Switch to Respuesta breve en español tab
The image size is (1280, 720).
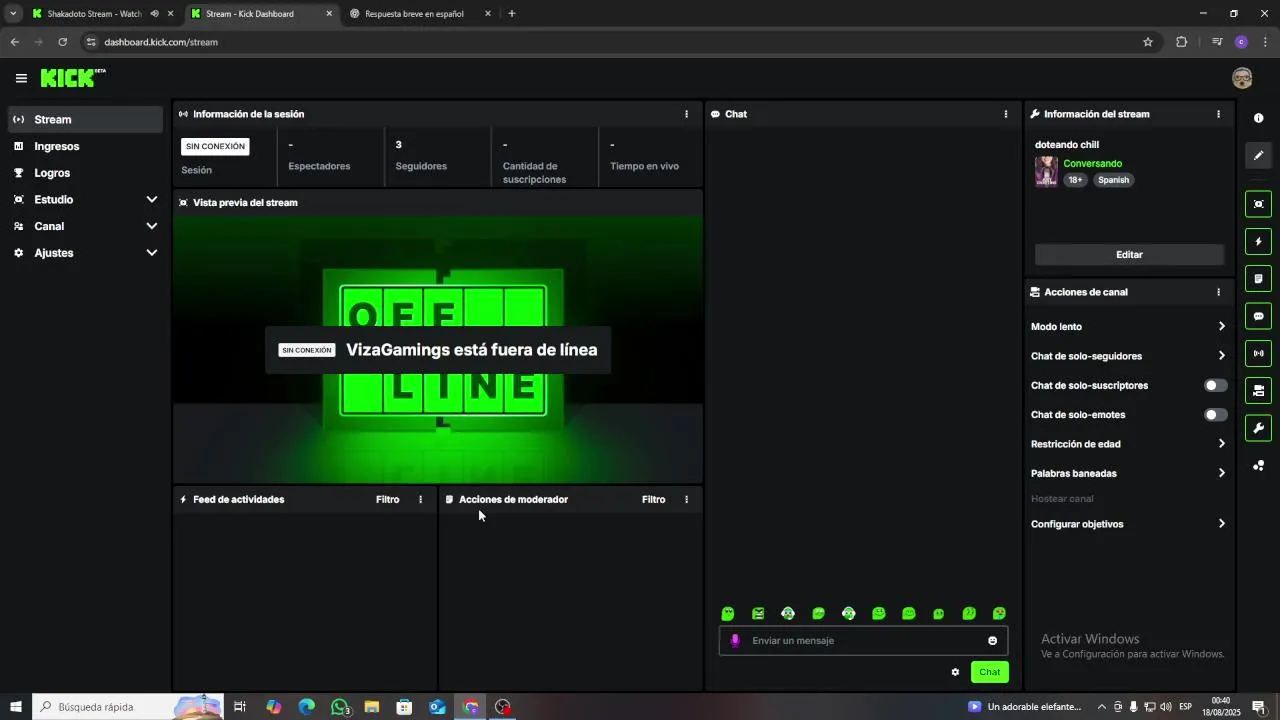click(420, 14)
